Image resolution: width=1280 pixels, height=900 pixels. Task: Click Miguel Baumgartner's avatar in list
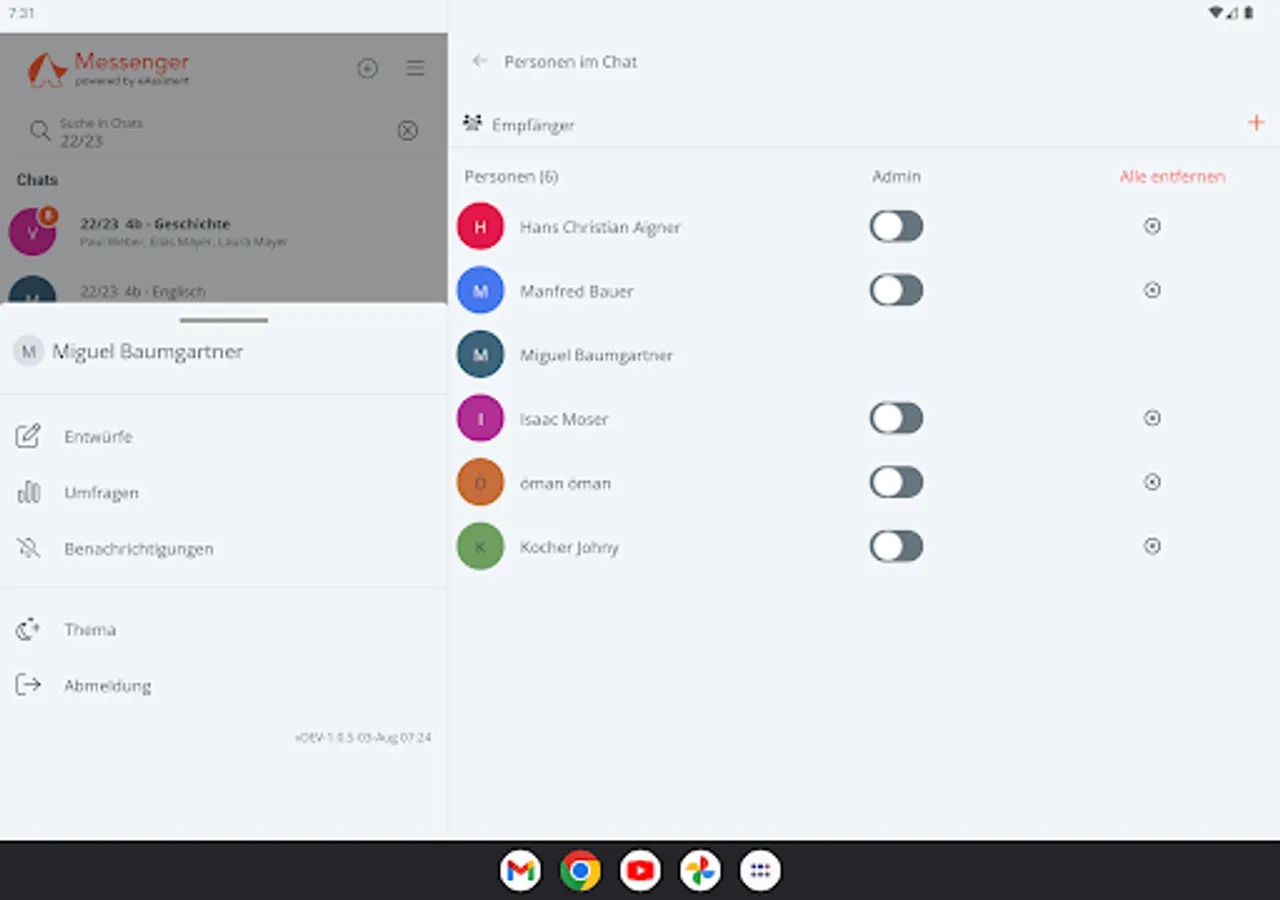click(480, 354)
